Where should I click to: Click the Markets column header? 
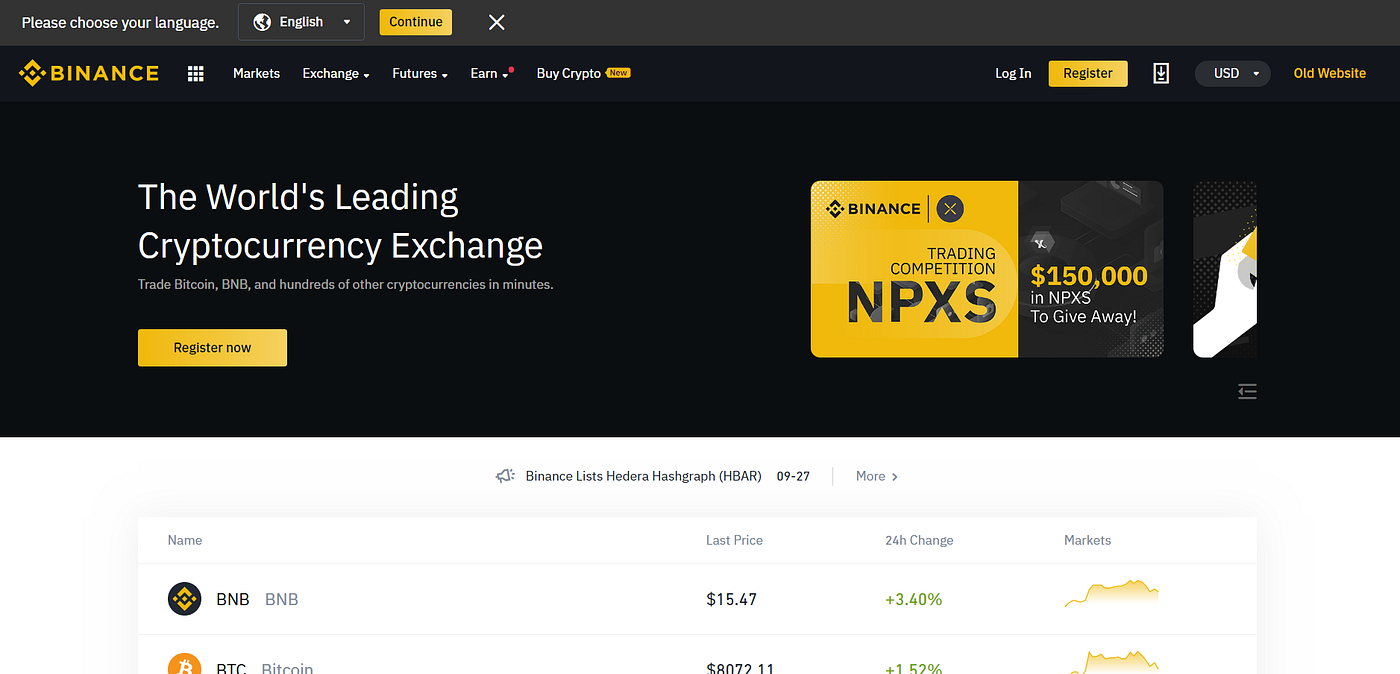tap(1088, 540)
